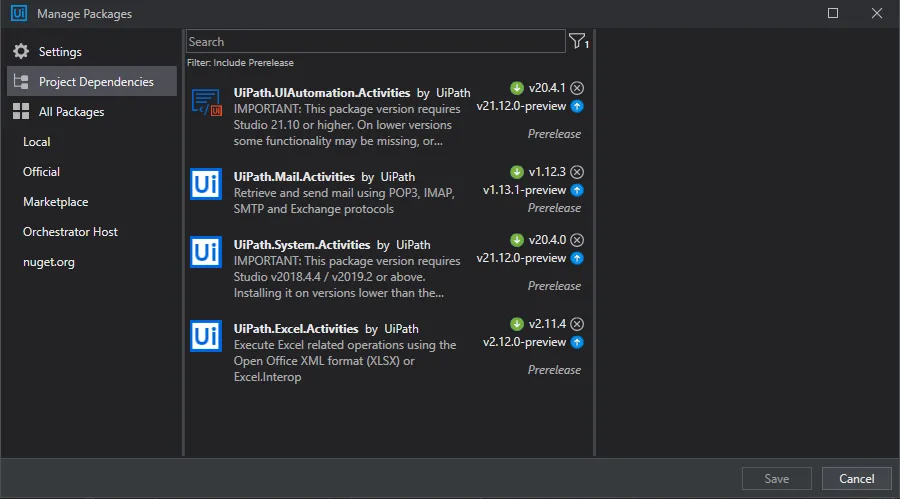Open Settings in the left sidebar
Viewport: 900px width, 499px height.
point(60,52)
